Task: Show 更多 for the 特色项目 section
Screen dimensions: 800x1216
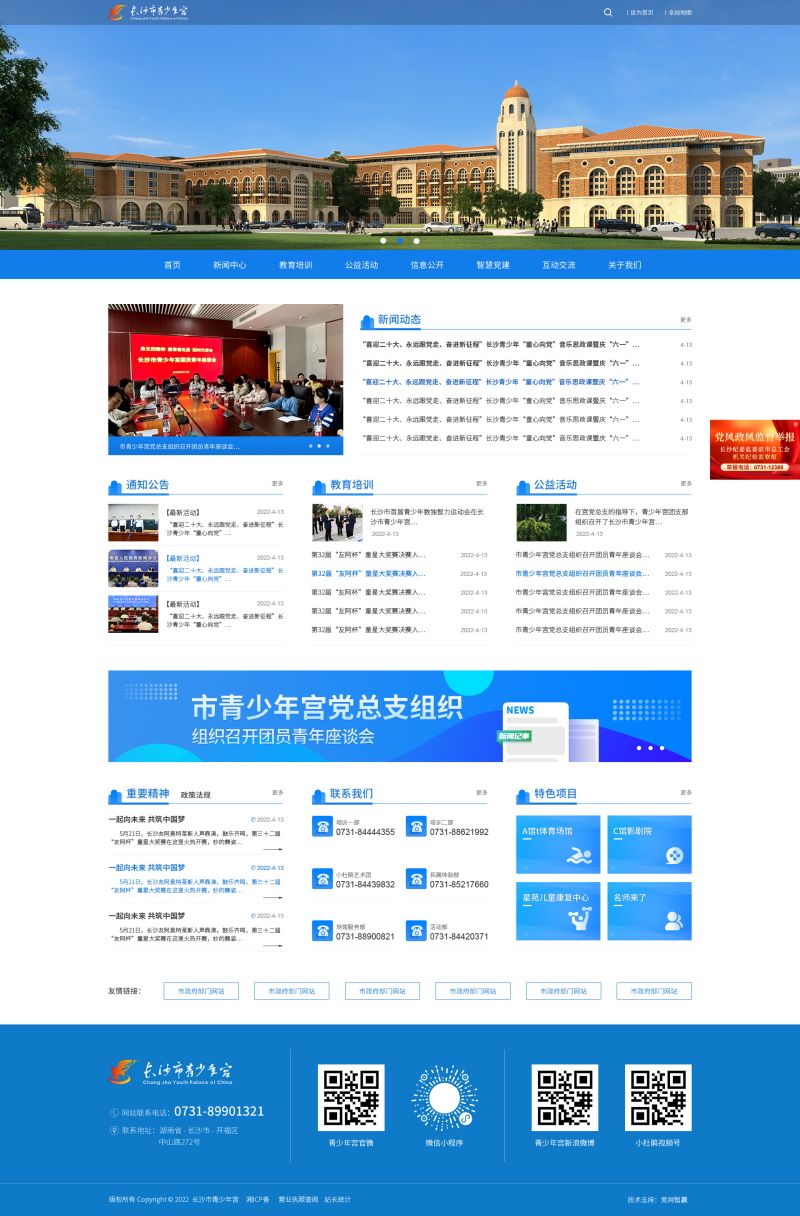Action: click(x=686, y=792)
